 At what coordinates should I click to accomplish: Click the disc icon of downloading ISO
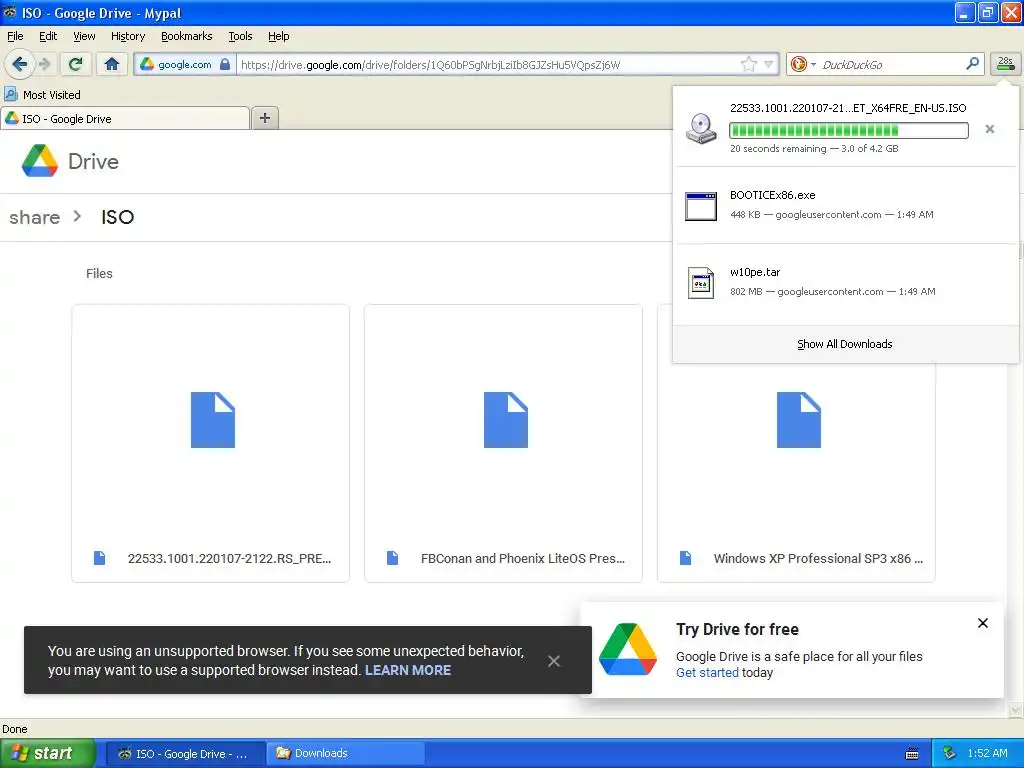click(701, 128)
